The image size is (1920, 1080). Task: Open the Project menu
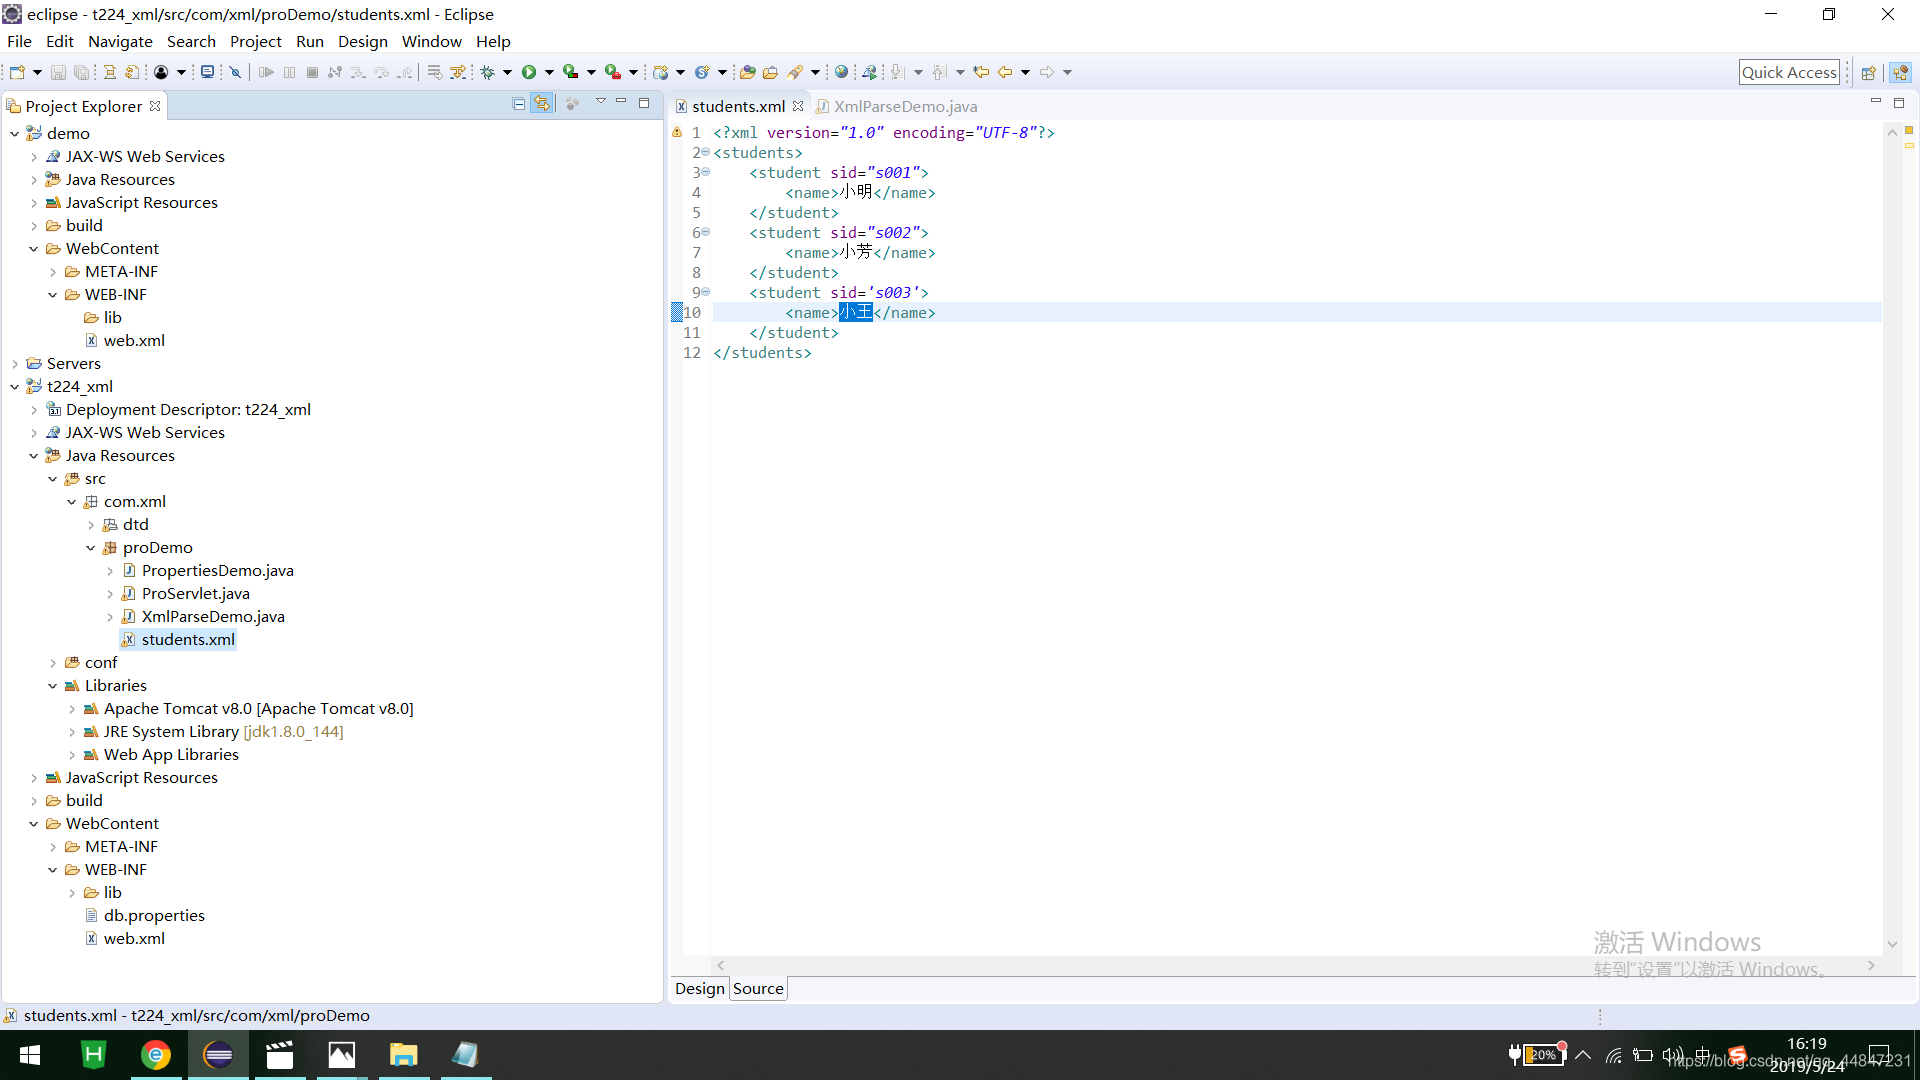click(256, 41)
